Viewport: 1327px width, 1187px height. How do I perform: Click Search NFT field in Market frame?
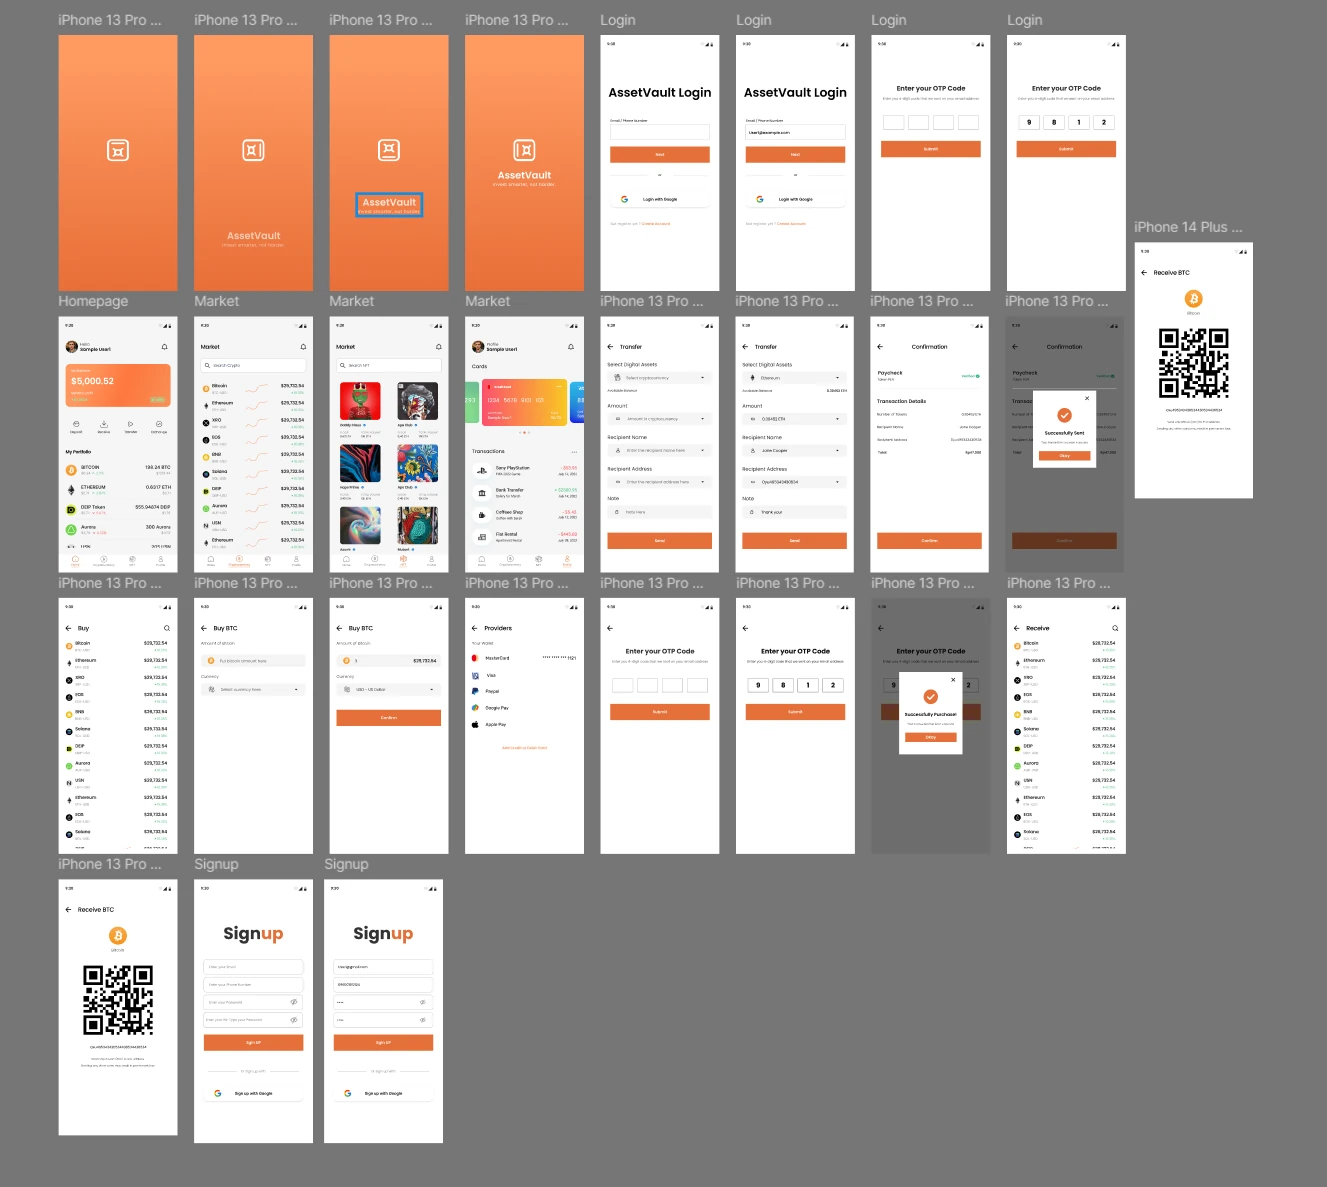tap(389, 365)
